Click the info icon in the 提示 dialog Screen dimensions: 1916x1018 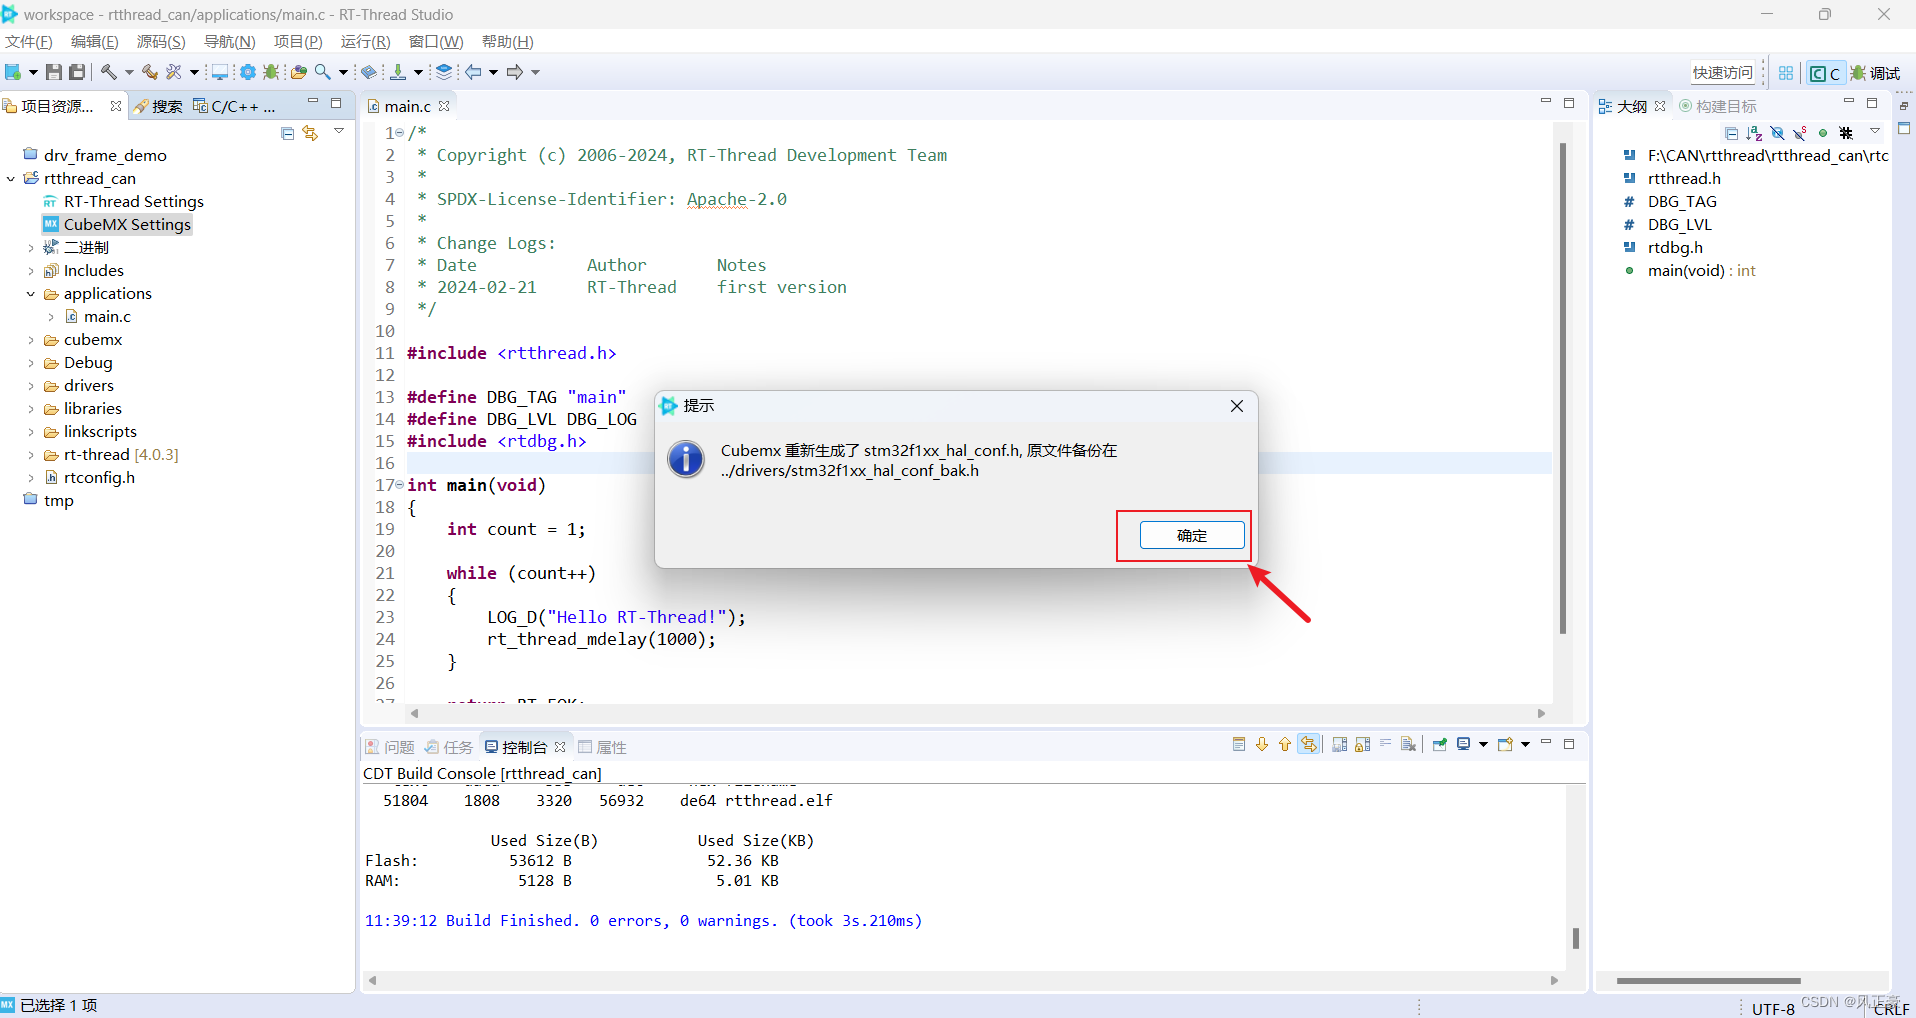click(x=686, y=459)
